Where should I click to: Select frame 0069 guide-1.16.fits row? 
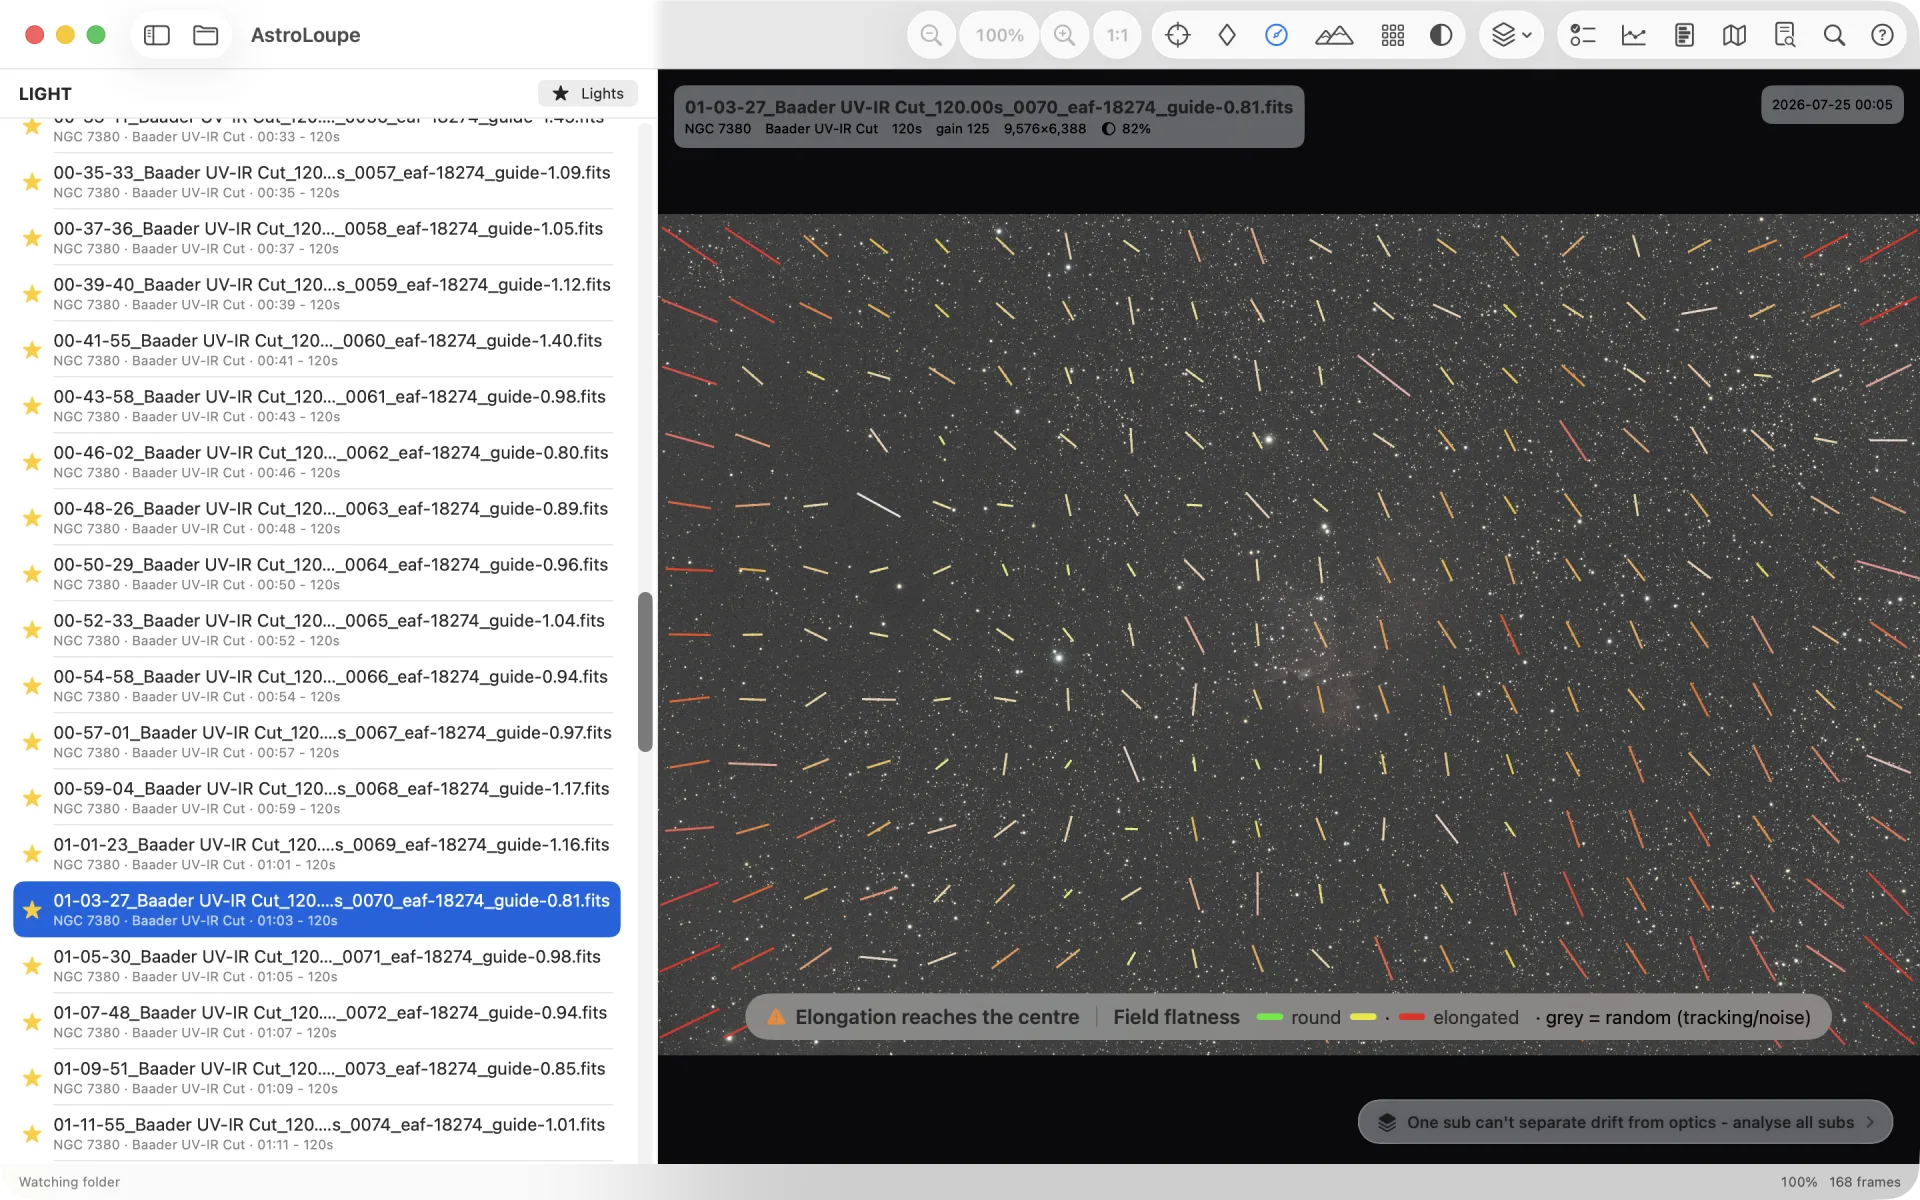(x=317, y=853)
